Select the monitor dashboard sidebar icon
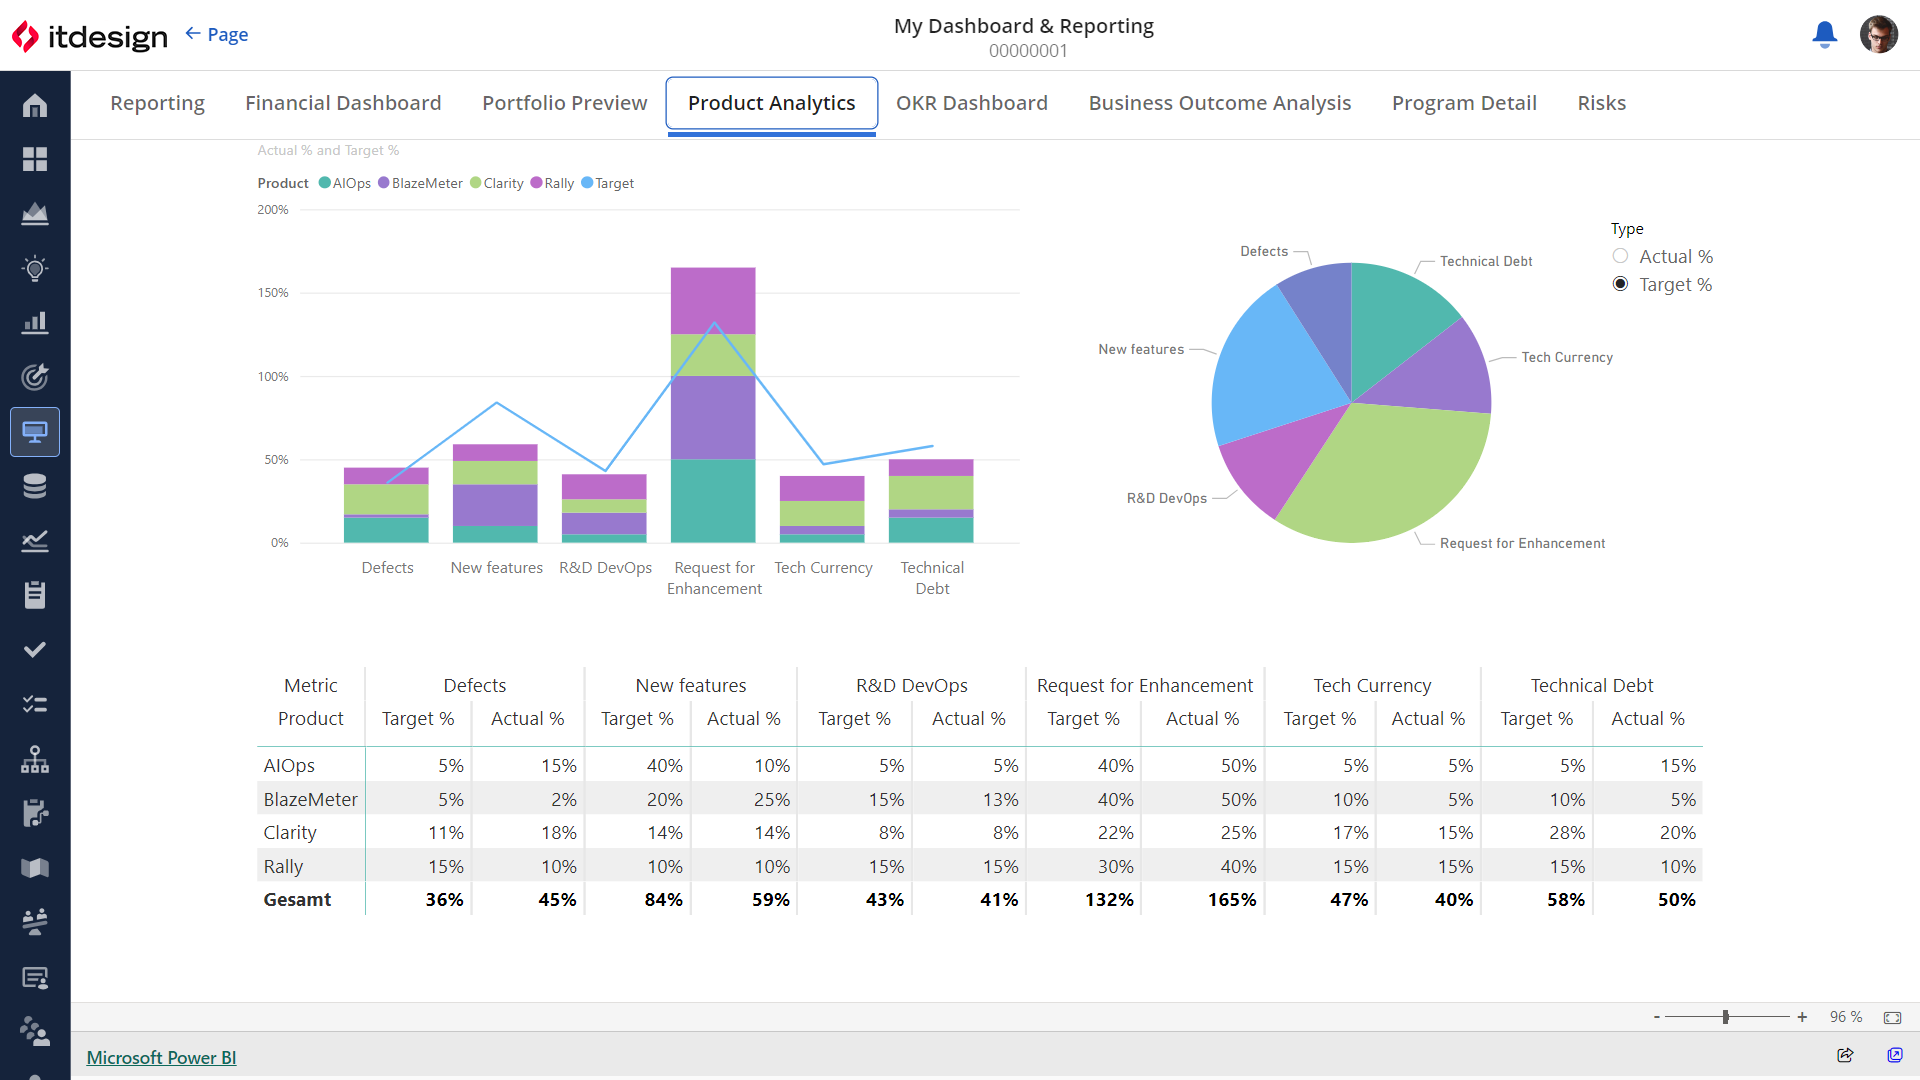Image resolution: width=1920 pixels, height=1080 pixels. click(35, 432)
